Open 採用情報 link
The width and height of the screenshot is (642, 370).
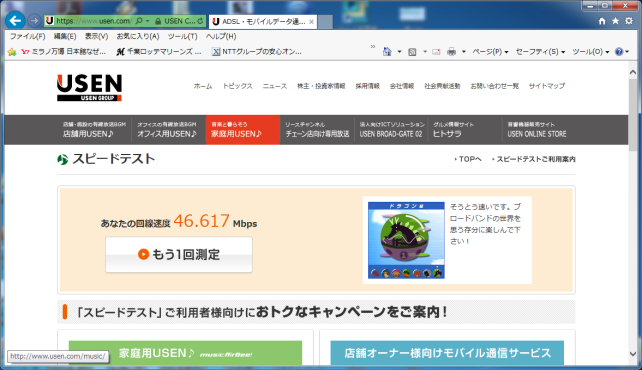click(x=367, y=86)
